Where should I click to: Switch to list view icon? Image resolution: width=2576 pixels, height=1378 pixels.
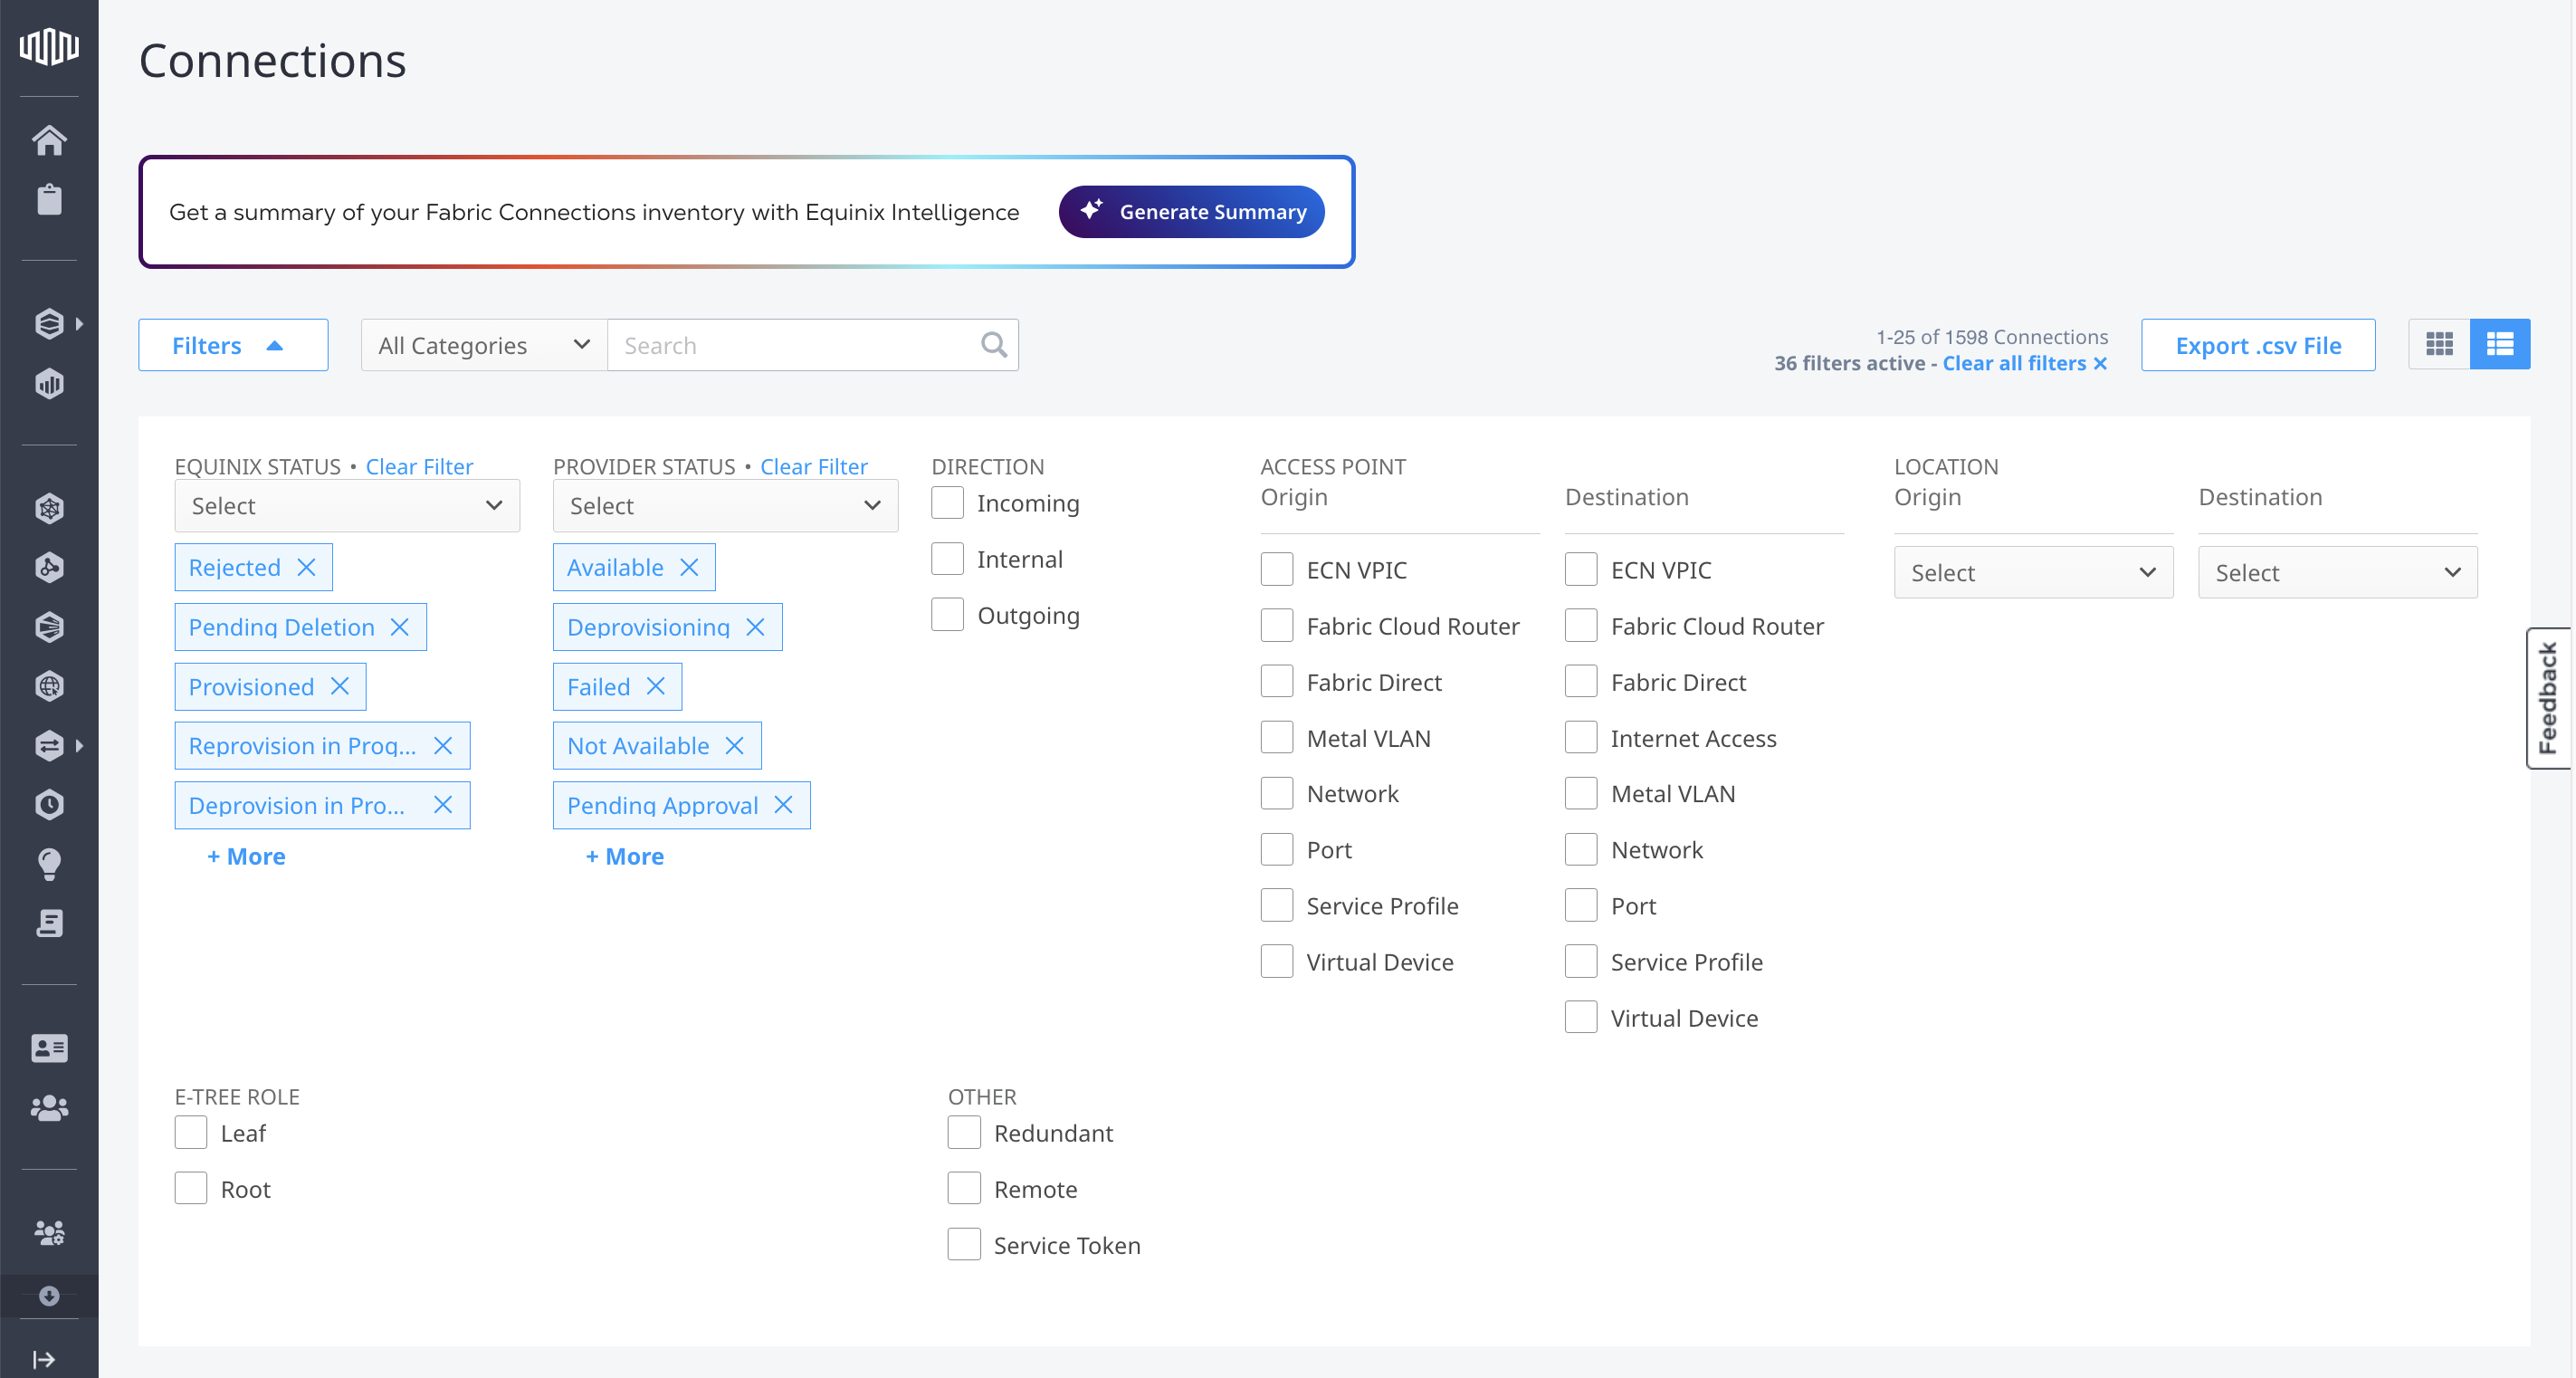click(2499, 345)
